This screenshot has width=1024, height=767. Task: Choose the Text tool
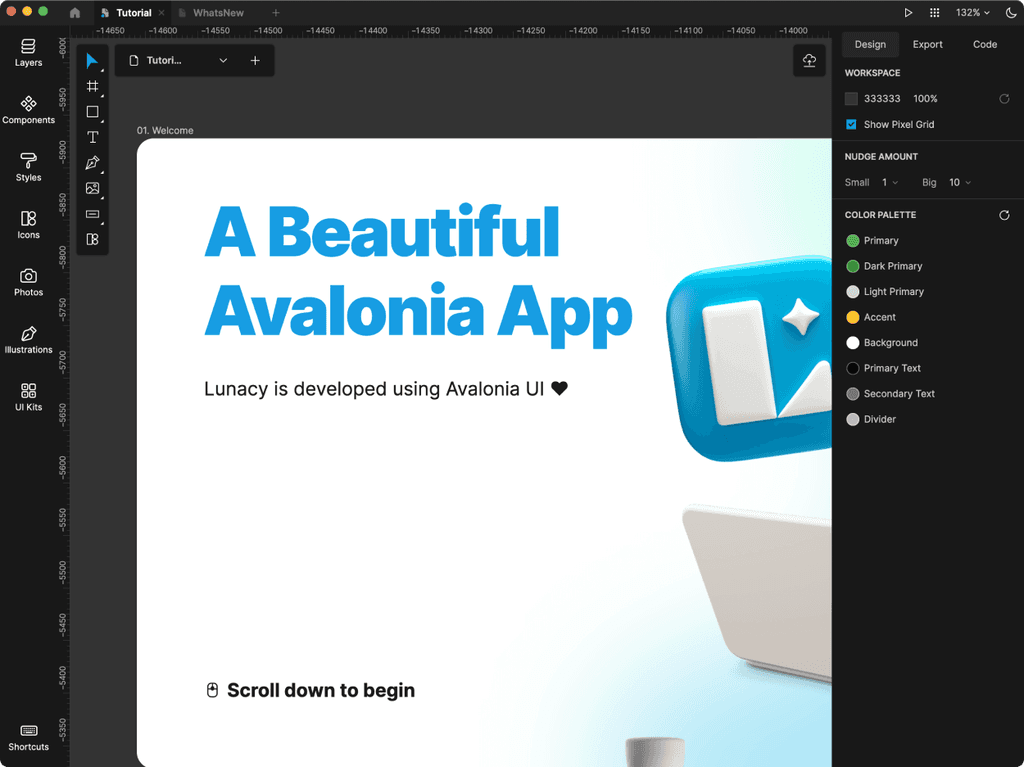click(x=92, y=137)
